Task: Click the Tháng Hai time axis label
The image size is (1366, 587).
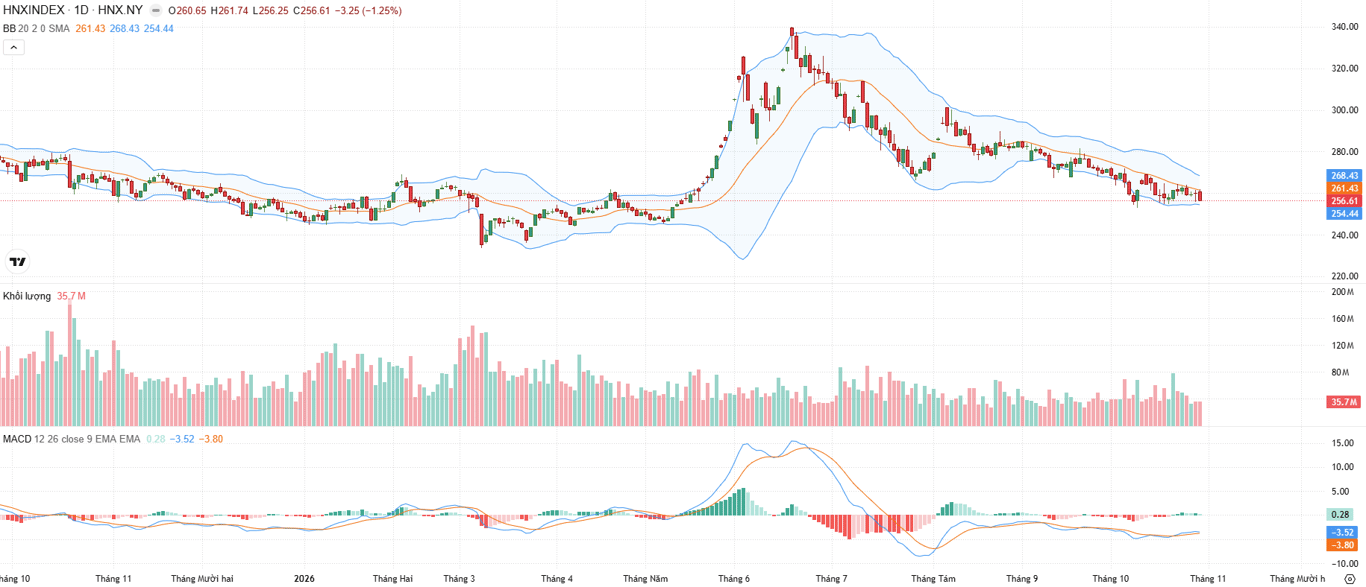Action: click(x=392, y=579)
